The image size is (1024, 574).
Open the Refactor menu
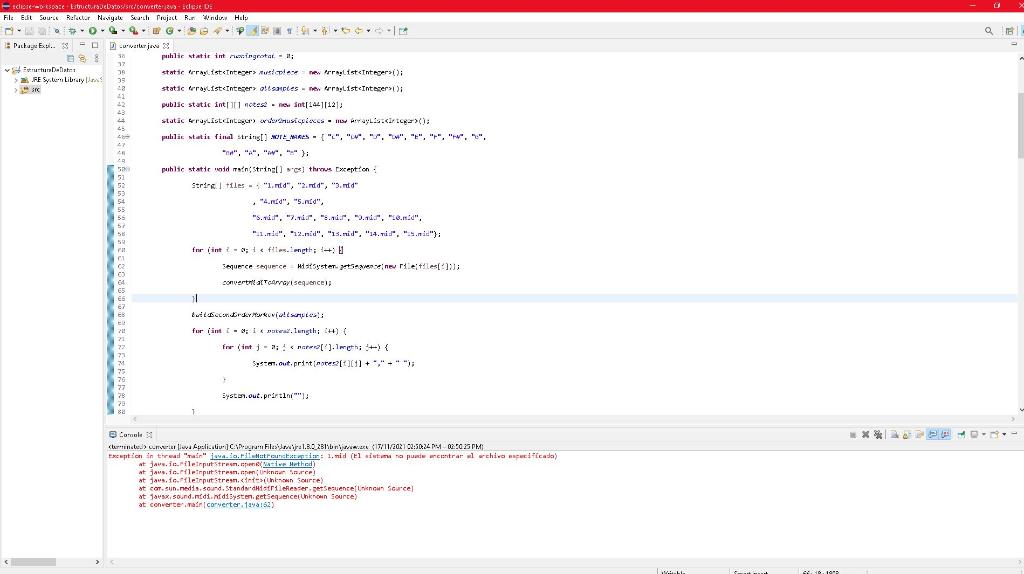pos(78,18)
